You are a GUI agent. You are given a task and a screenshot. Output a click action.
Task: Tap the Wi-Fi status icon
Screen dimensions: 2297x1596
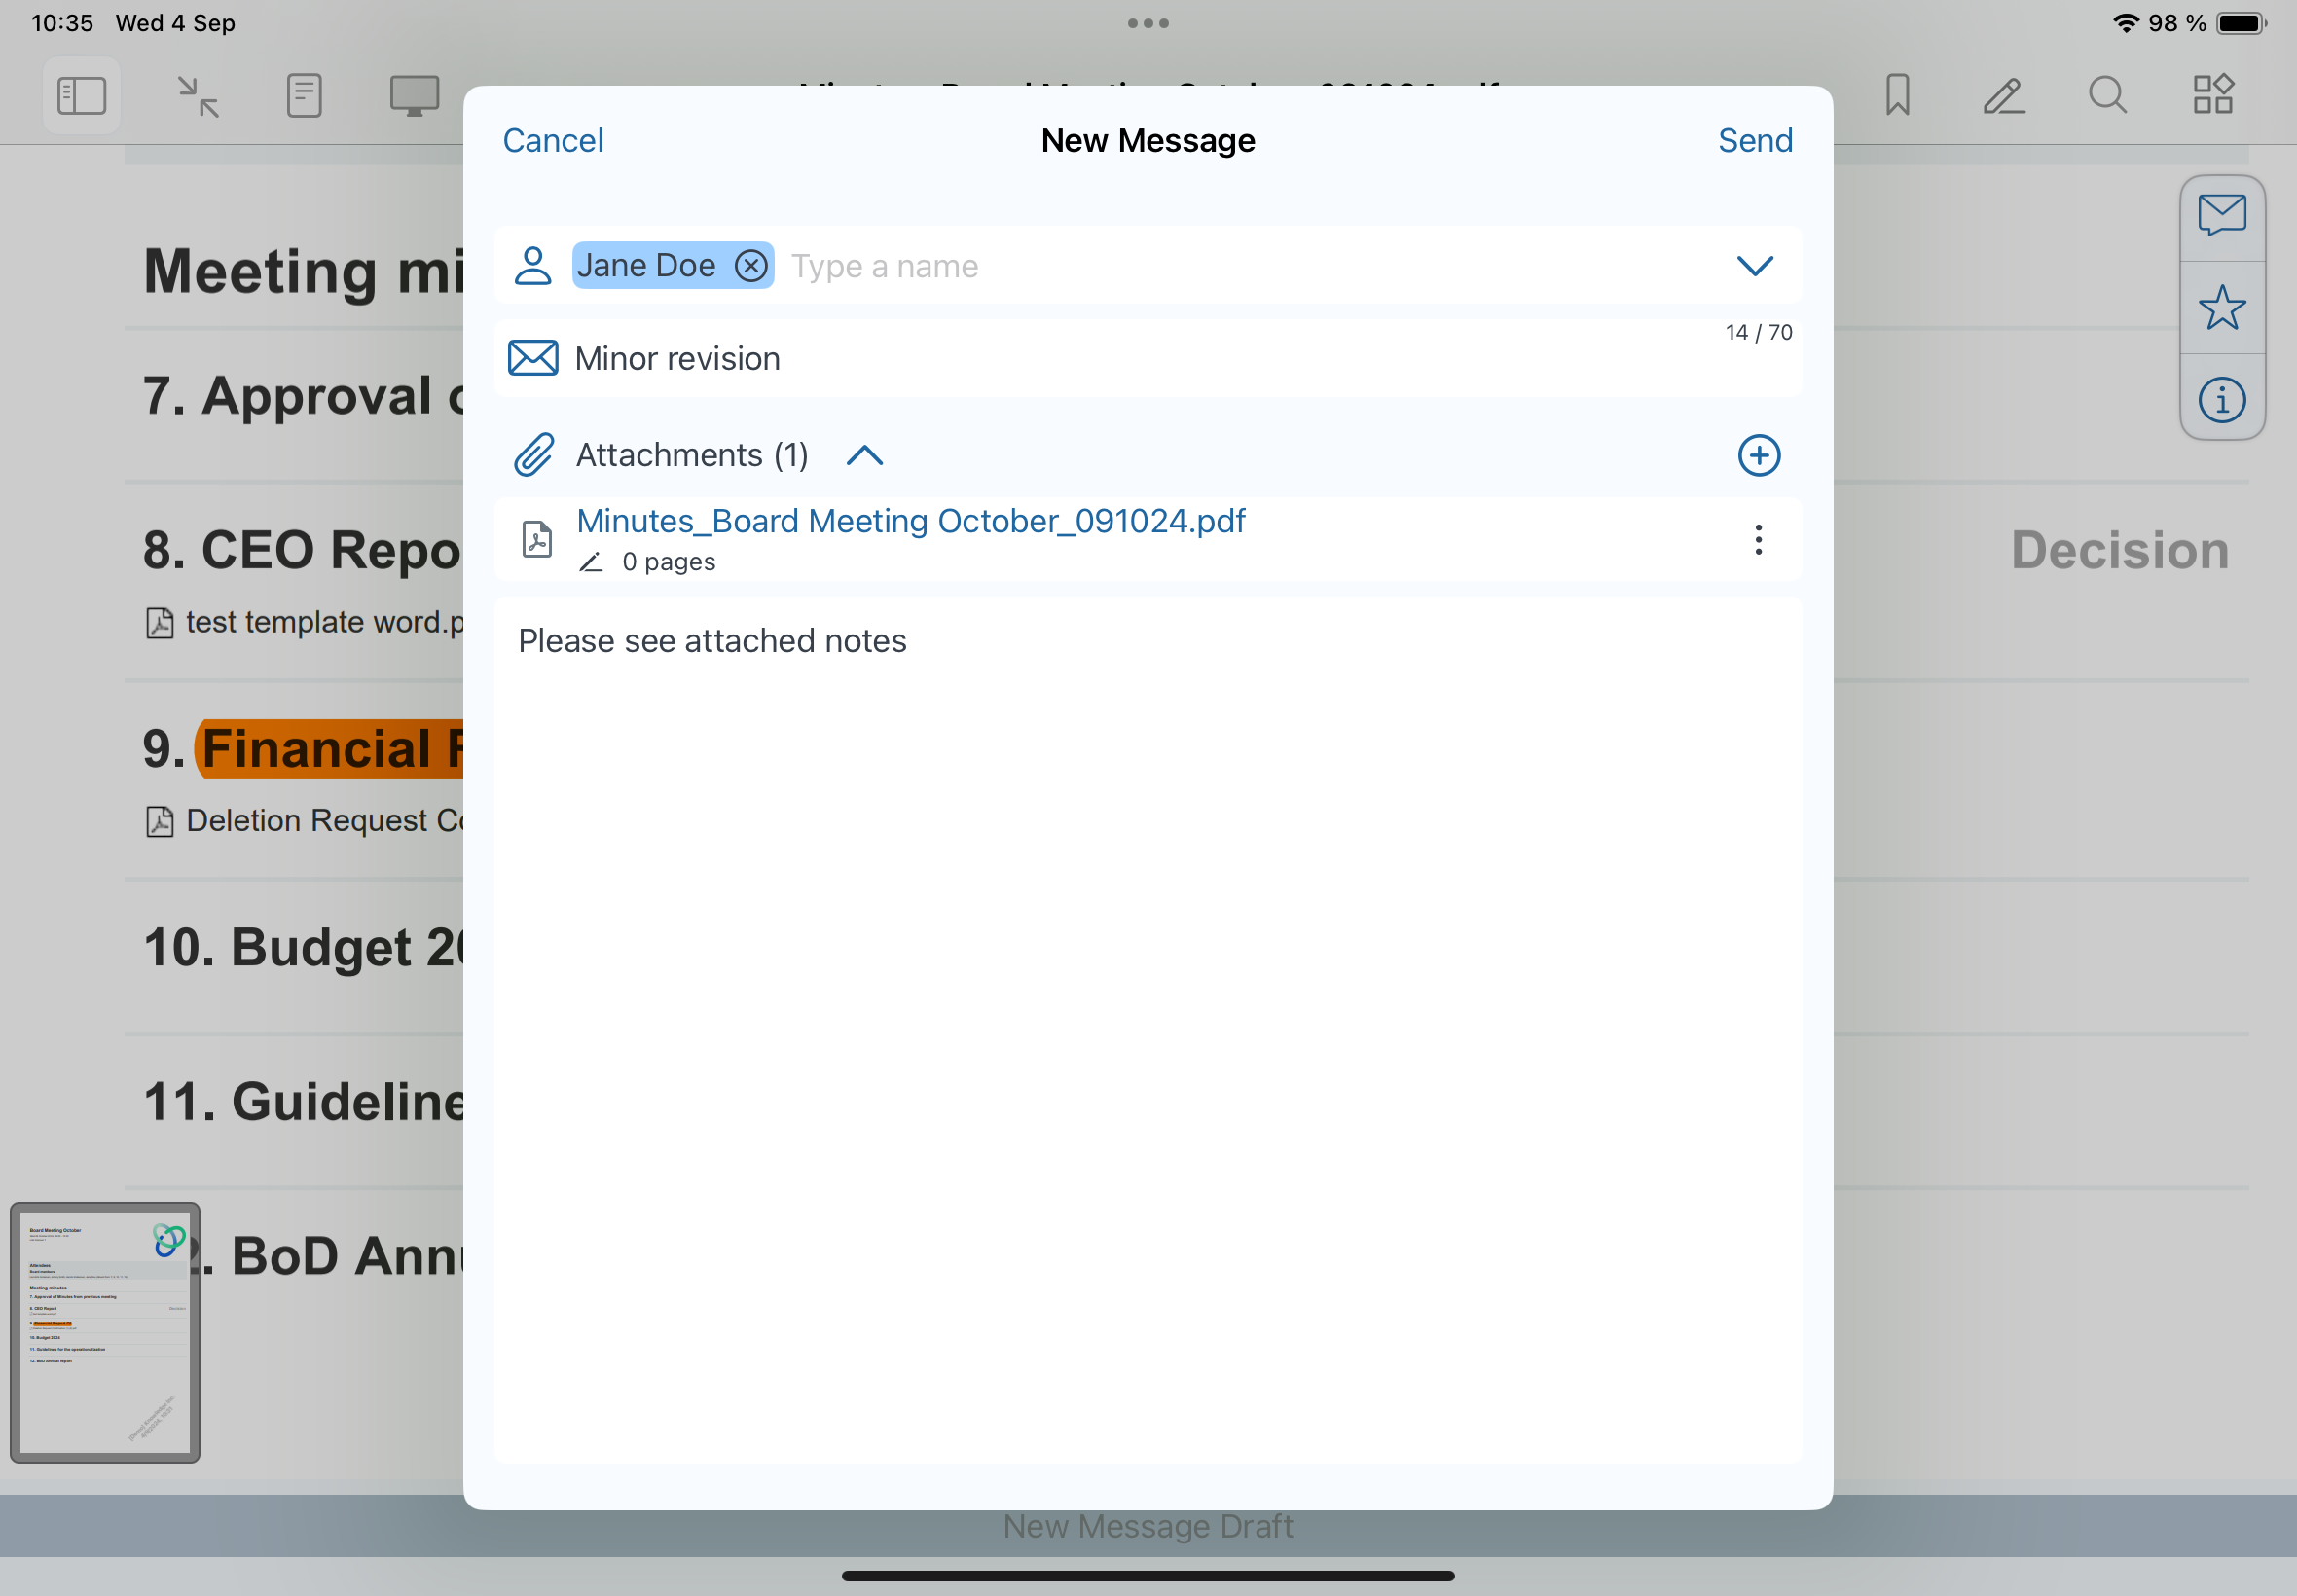point(2126,23)
